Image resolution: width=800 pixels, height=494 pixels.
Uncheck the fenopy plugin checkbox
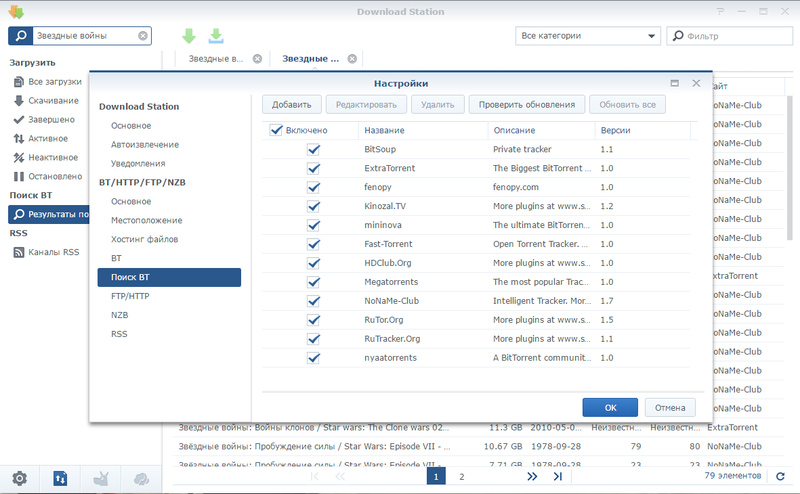coord(313,187)
